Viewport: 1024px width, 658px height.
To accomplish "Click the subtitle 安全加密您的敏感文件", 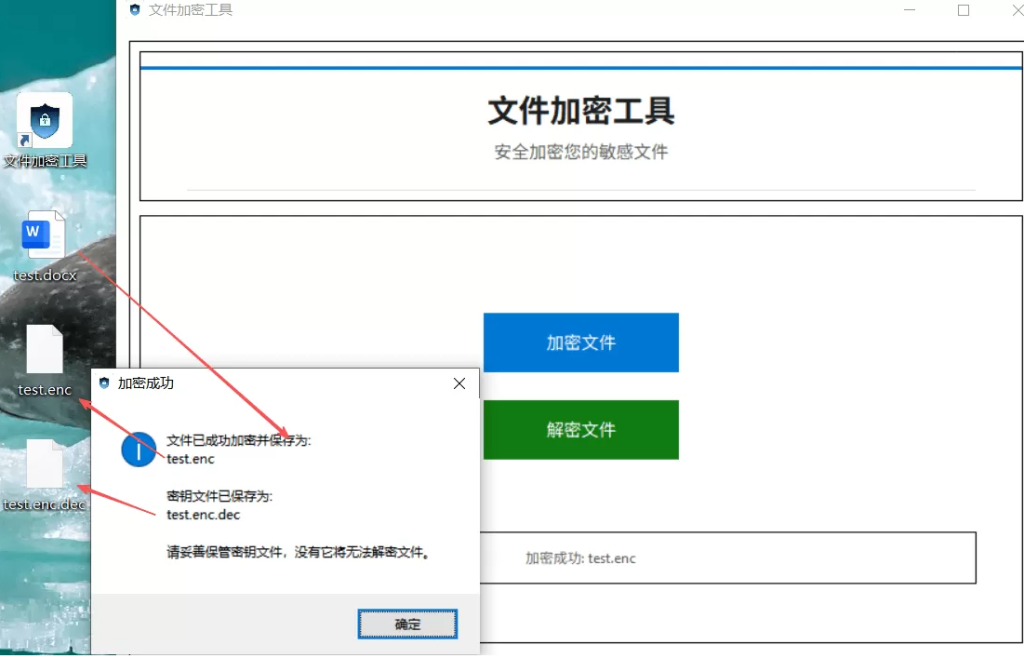I will [x=581, y=152].
